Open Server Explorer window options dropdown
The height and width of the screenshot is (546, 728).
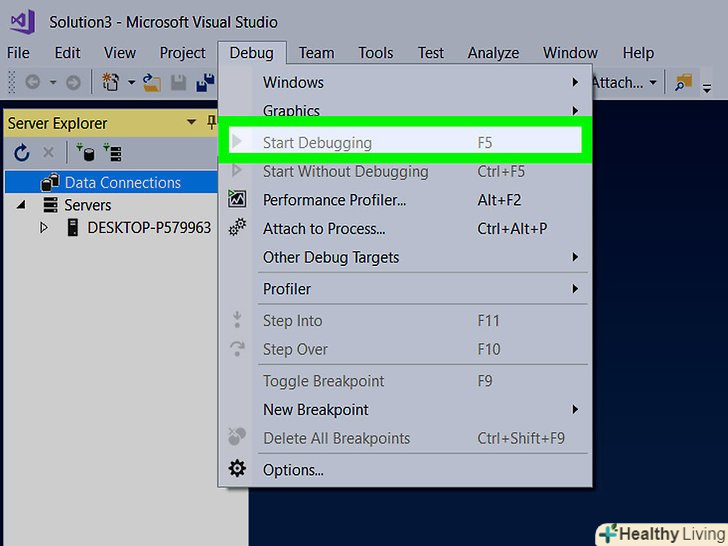[x=192, y=123]
